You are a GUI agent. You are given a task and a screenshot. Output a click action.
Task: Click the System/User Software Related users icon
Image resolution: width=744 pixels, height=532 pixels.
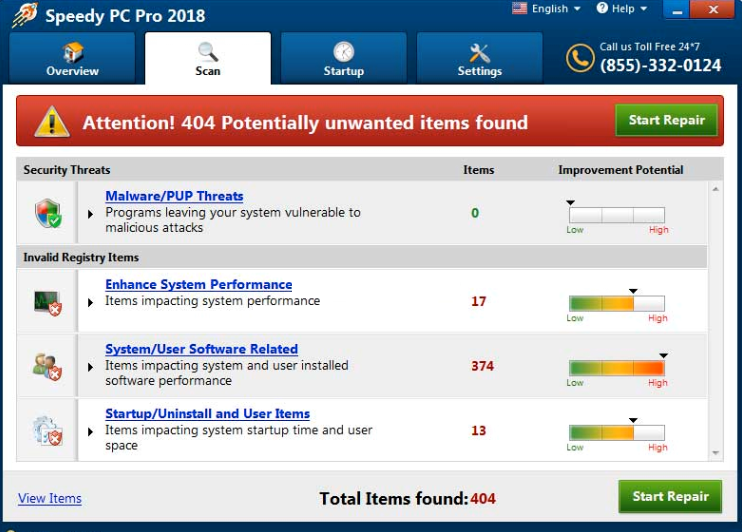47,366
